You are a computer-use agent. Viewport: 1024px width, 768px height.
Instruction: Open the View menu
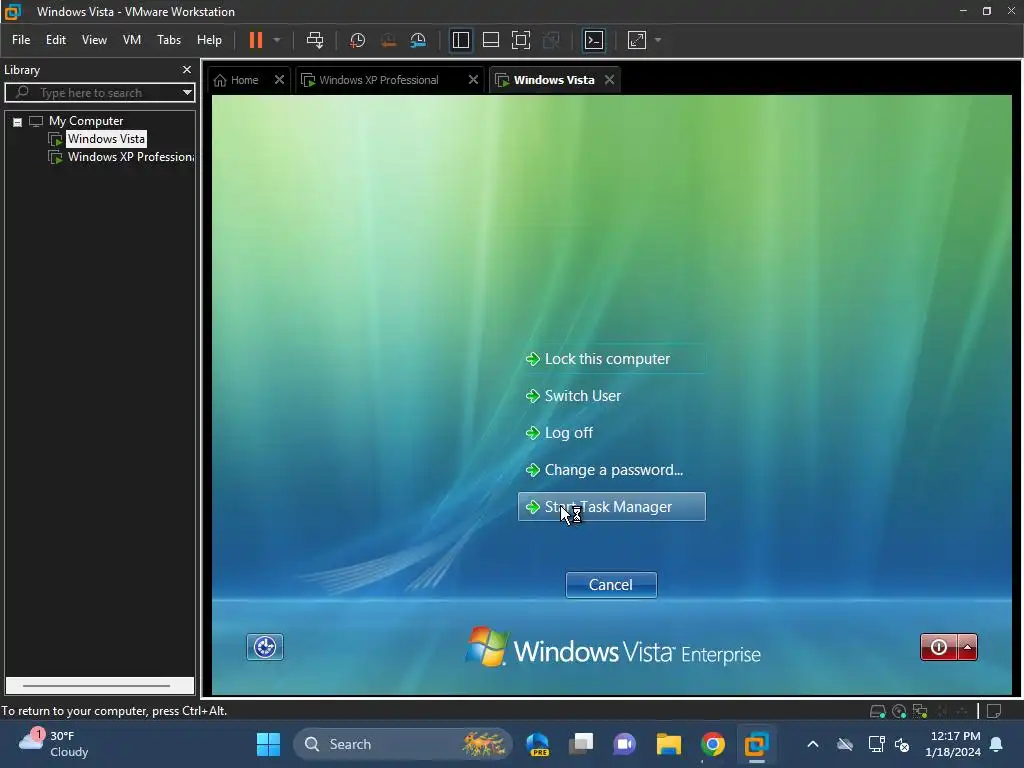click(x=94, y=40)
